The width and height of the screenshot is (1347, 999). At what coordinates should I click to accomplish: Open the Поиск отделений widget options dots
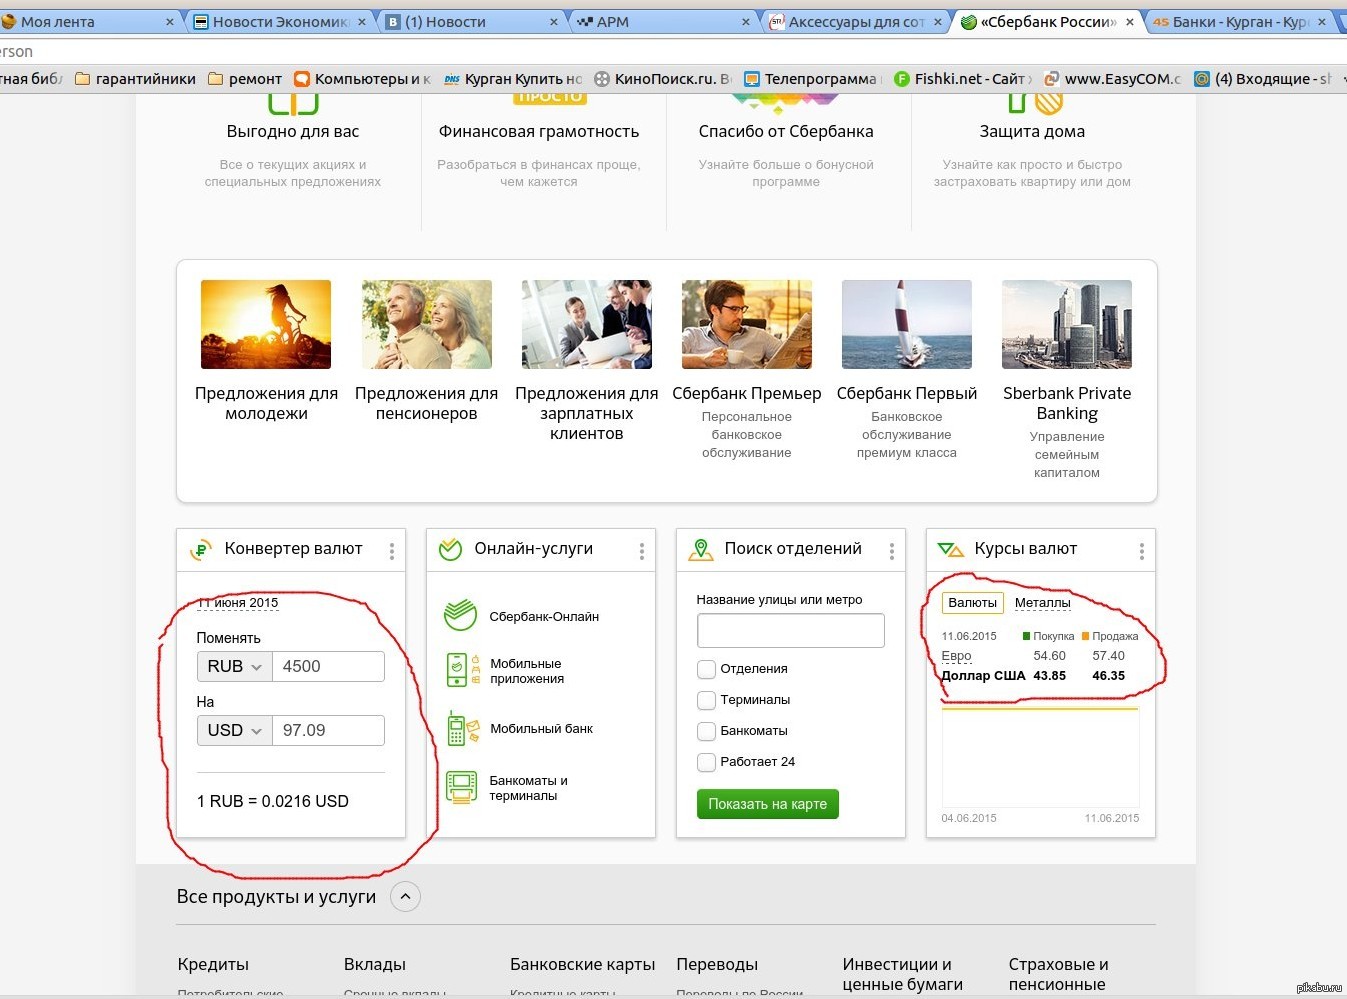[x=891, y=551]
